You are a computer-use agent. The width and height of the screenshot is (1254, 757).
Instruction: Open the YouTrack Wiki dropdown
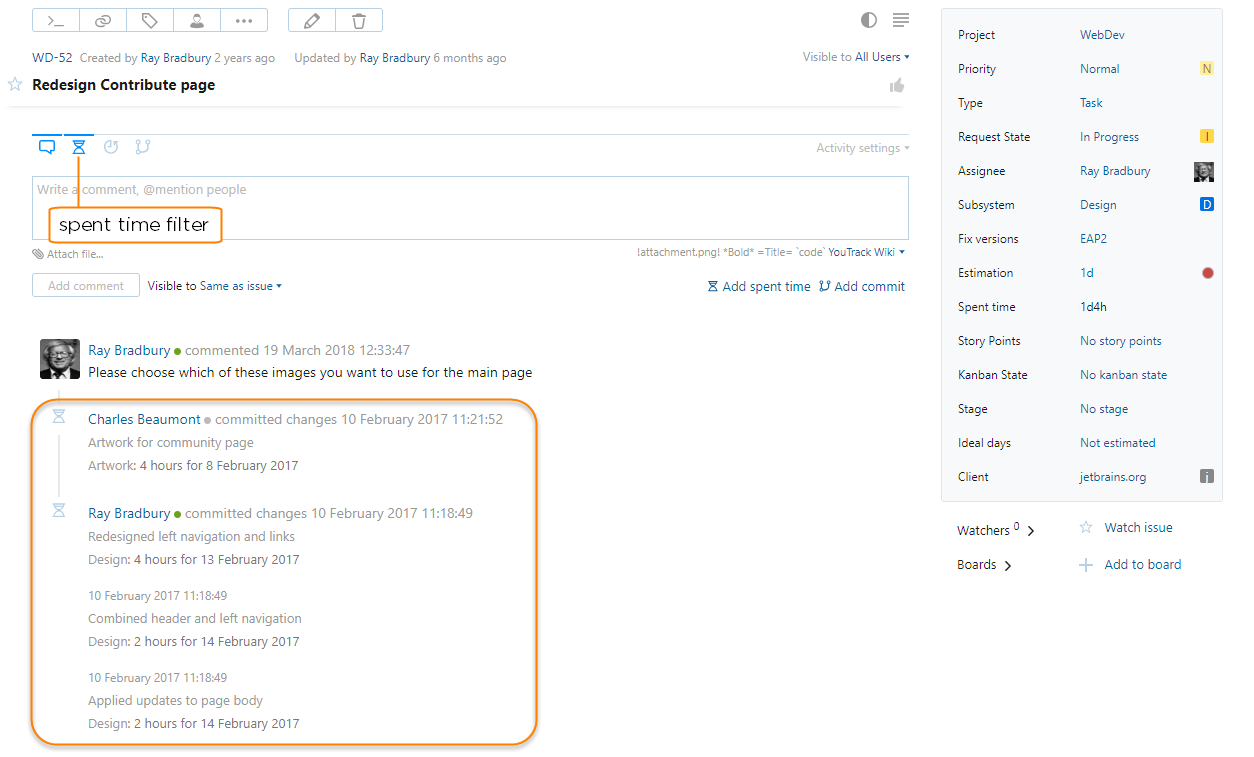(x=866, y=252)
